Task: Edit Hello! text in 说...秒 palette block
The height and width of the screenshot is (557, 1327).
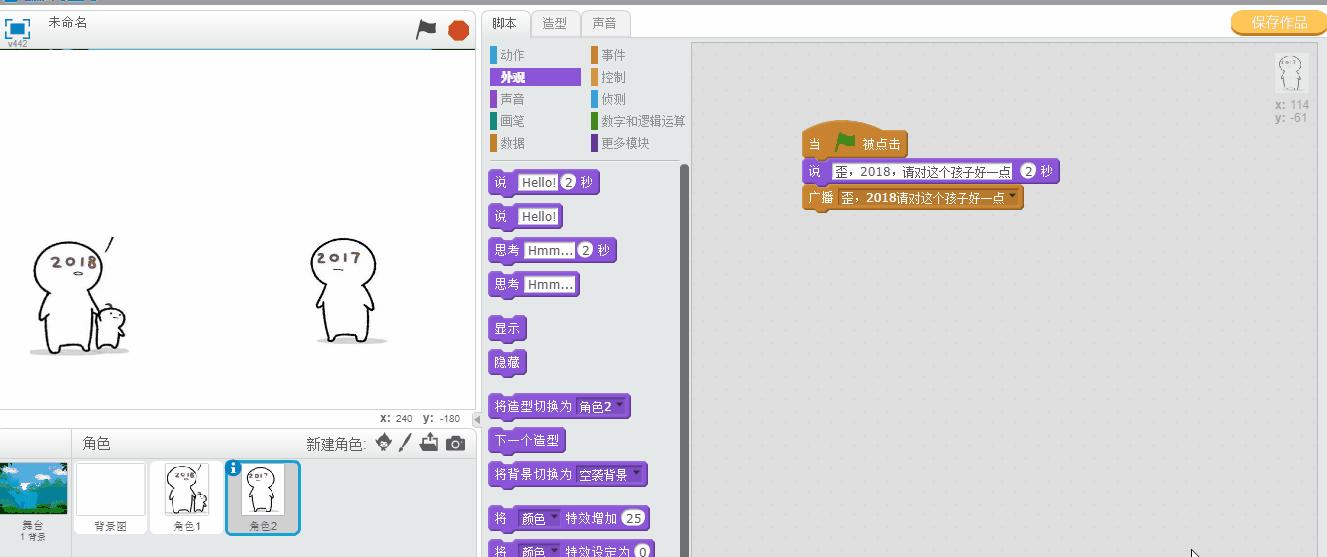Action: click(538, 183)
